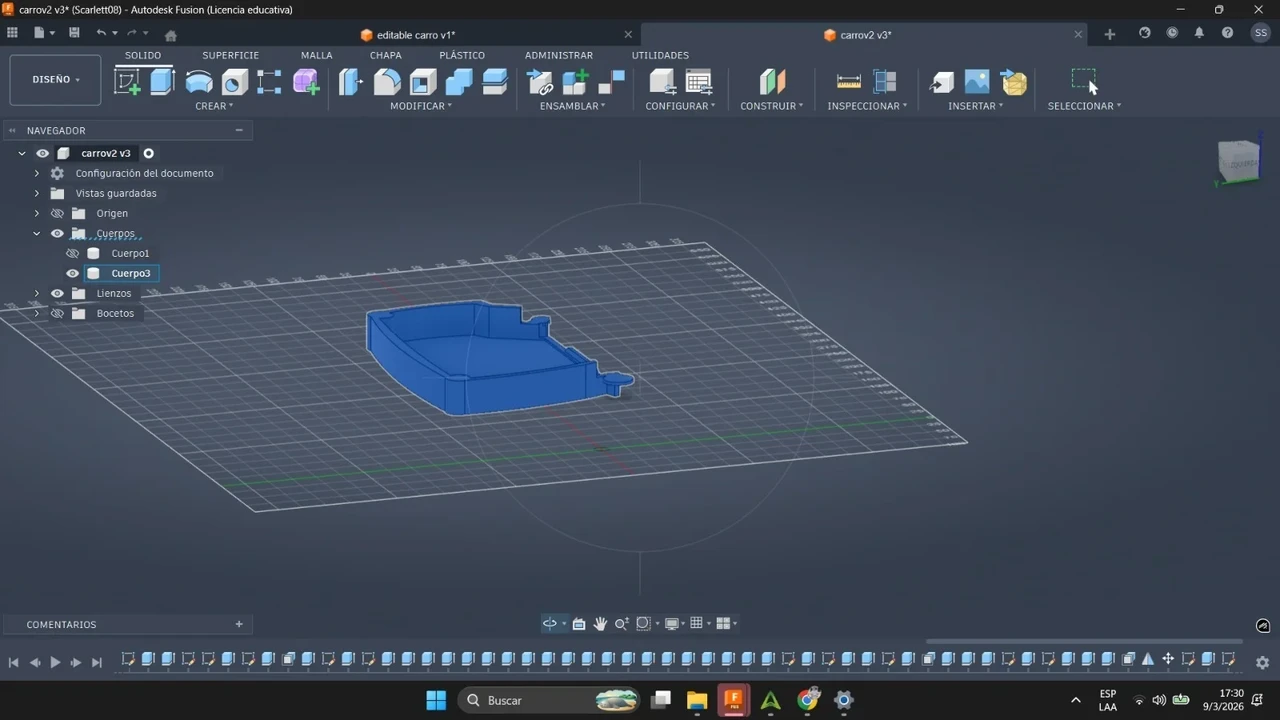Select the orbit tool in navigation bar
The image size is (1280, 720).
(x=550, y=623)
